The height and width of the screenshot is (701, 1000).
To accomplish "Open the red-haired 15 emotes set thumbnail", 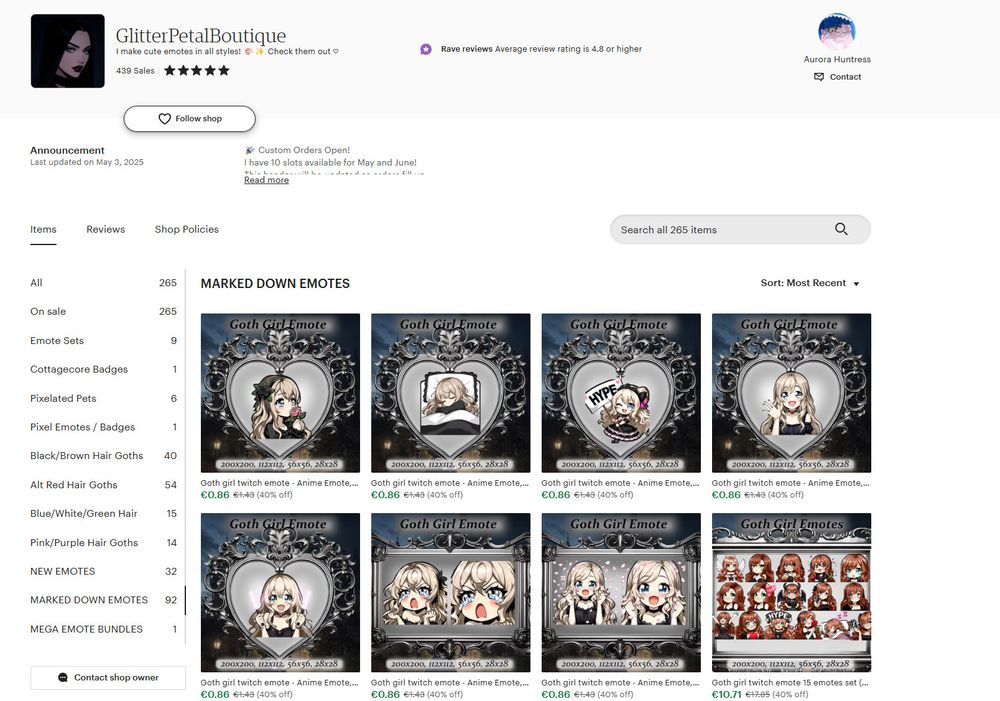I will [791, 593].
